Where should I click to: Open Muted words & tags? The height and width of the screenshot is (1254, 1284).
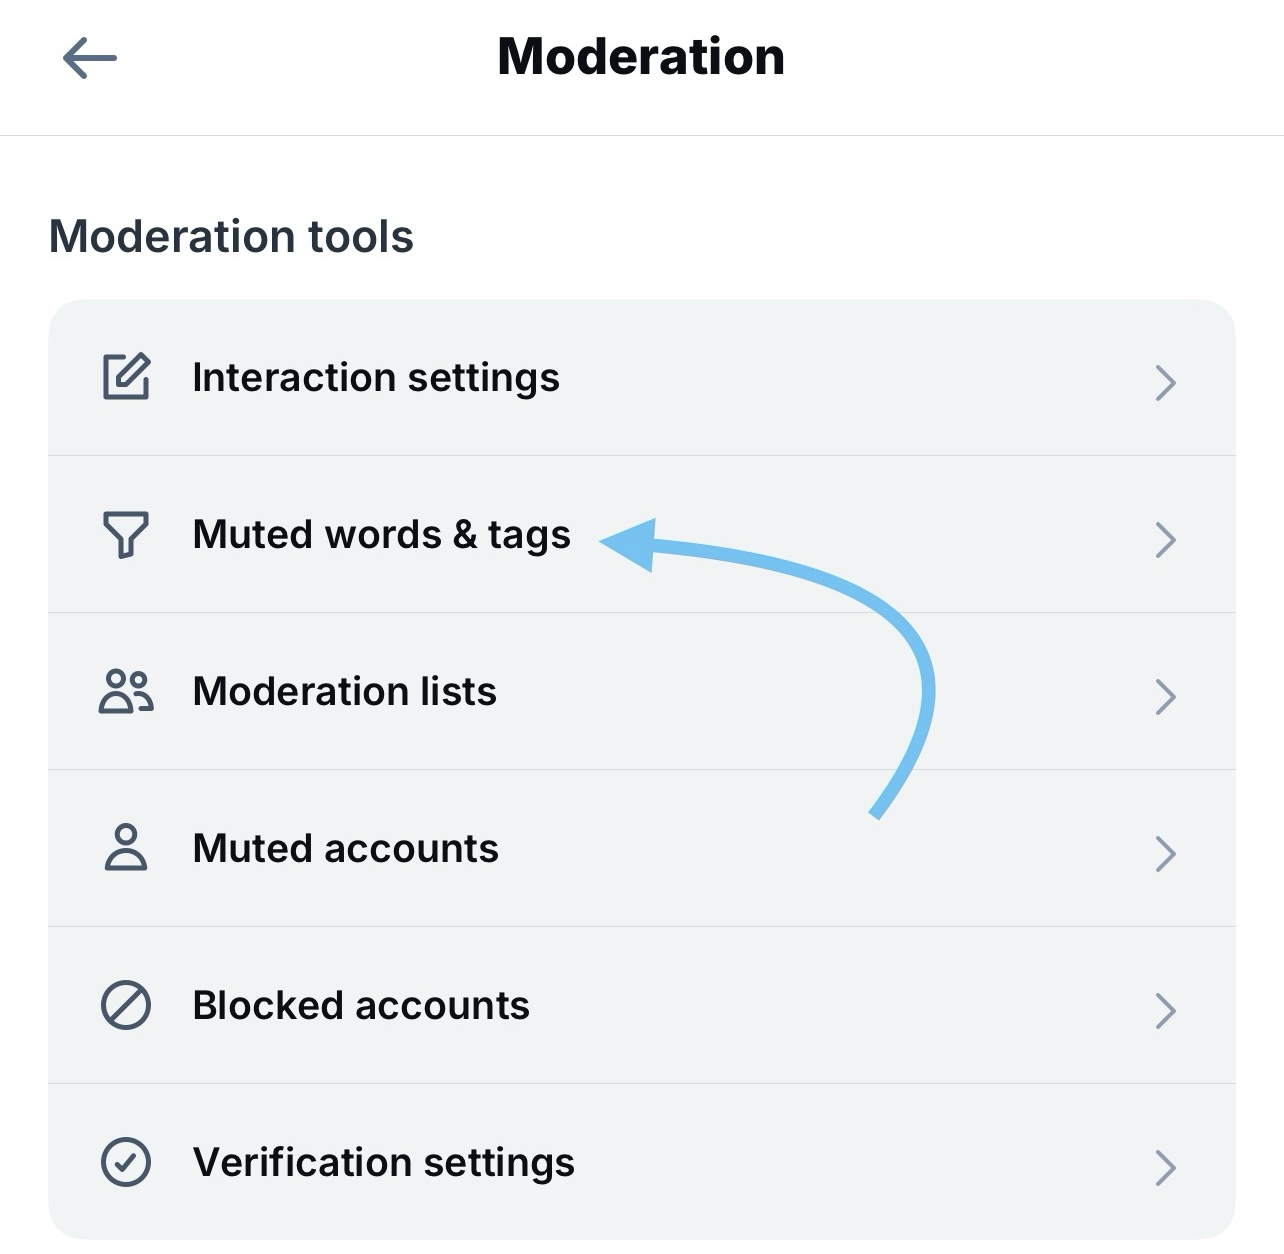(x=381, y=535)
